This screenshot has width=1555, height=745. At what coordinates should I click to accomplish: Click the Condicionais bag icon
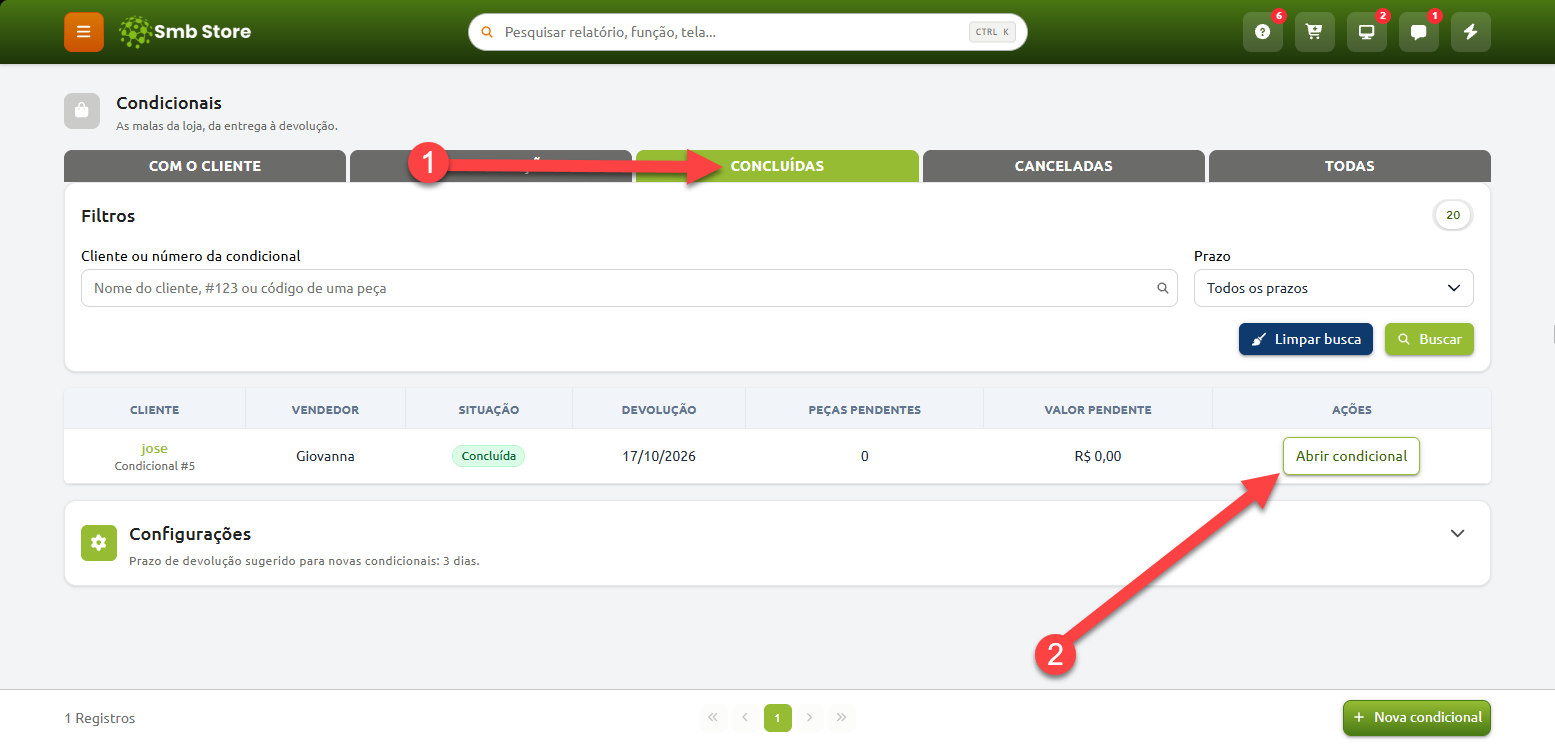tap(82, 111)
